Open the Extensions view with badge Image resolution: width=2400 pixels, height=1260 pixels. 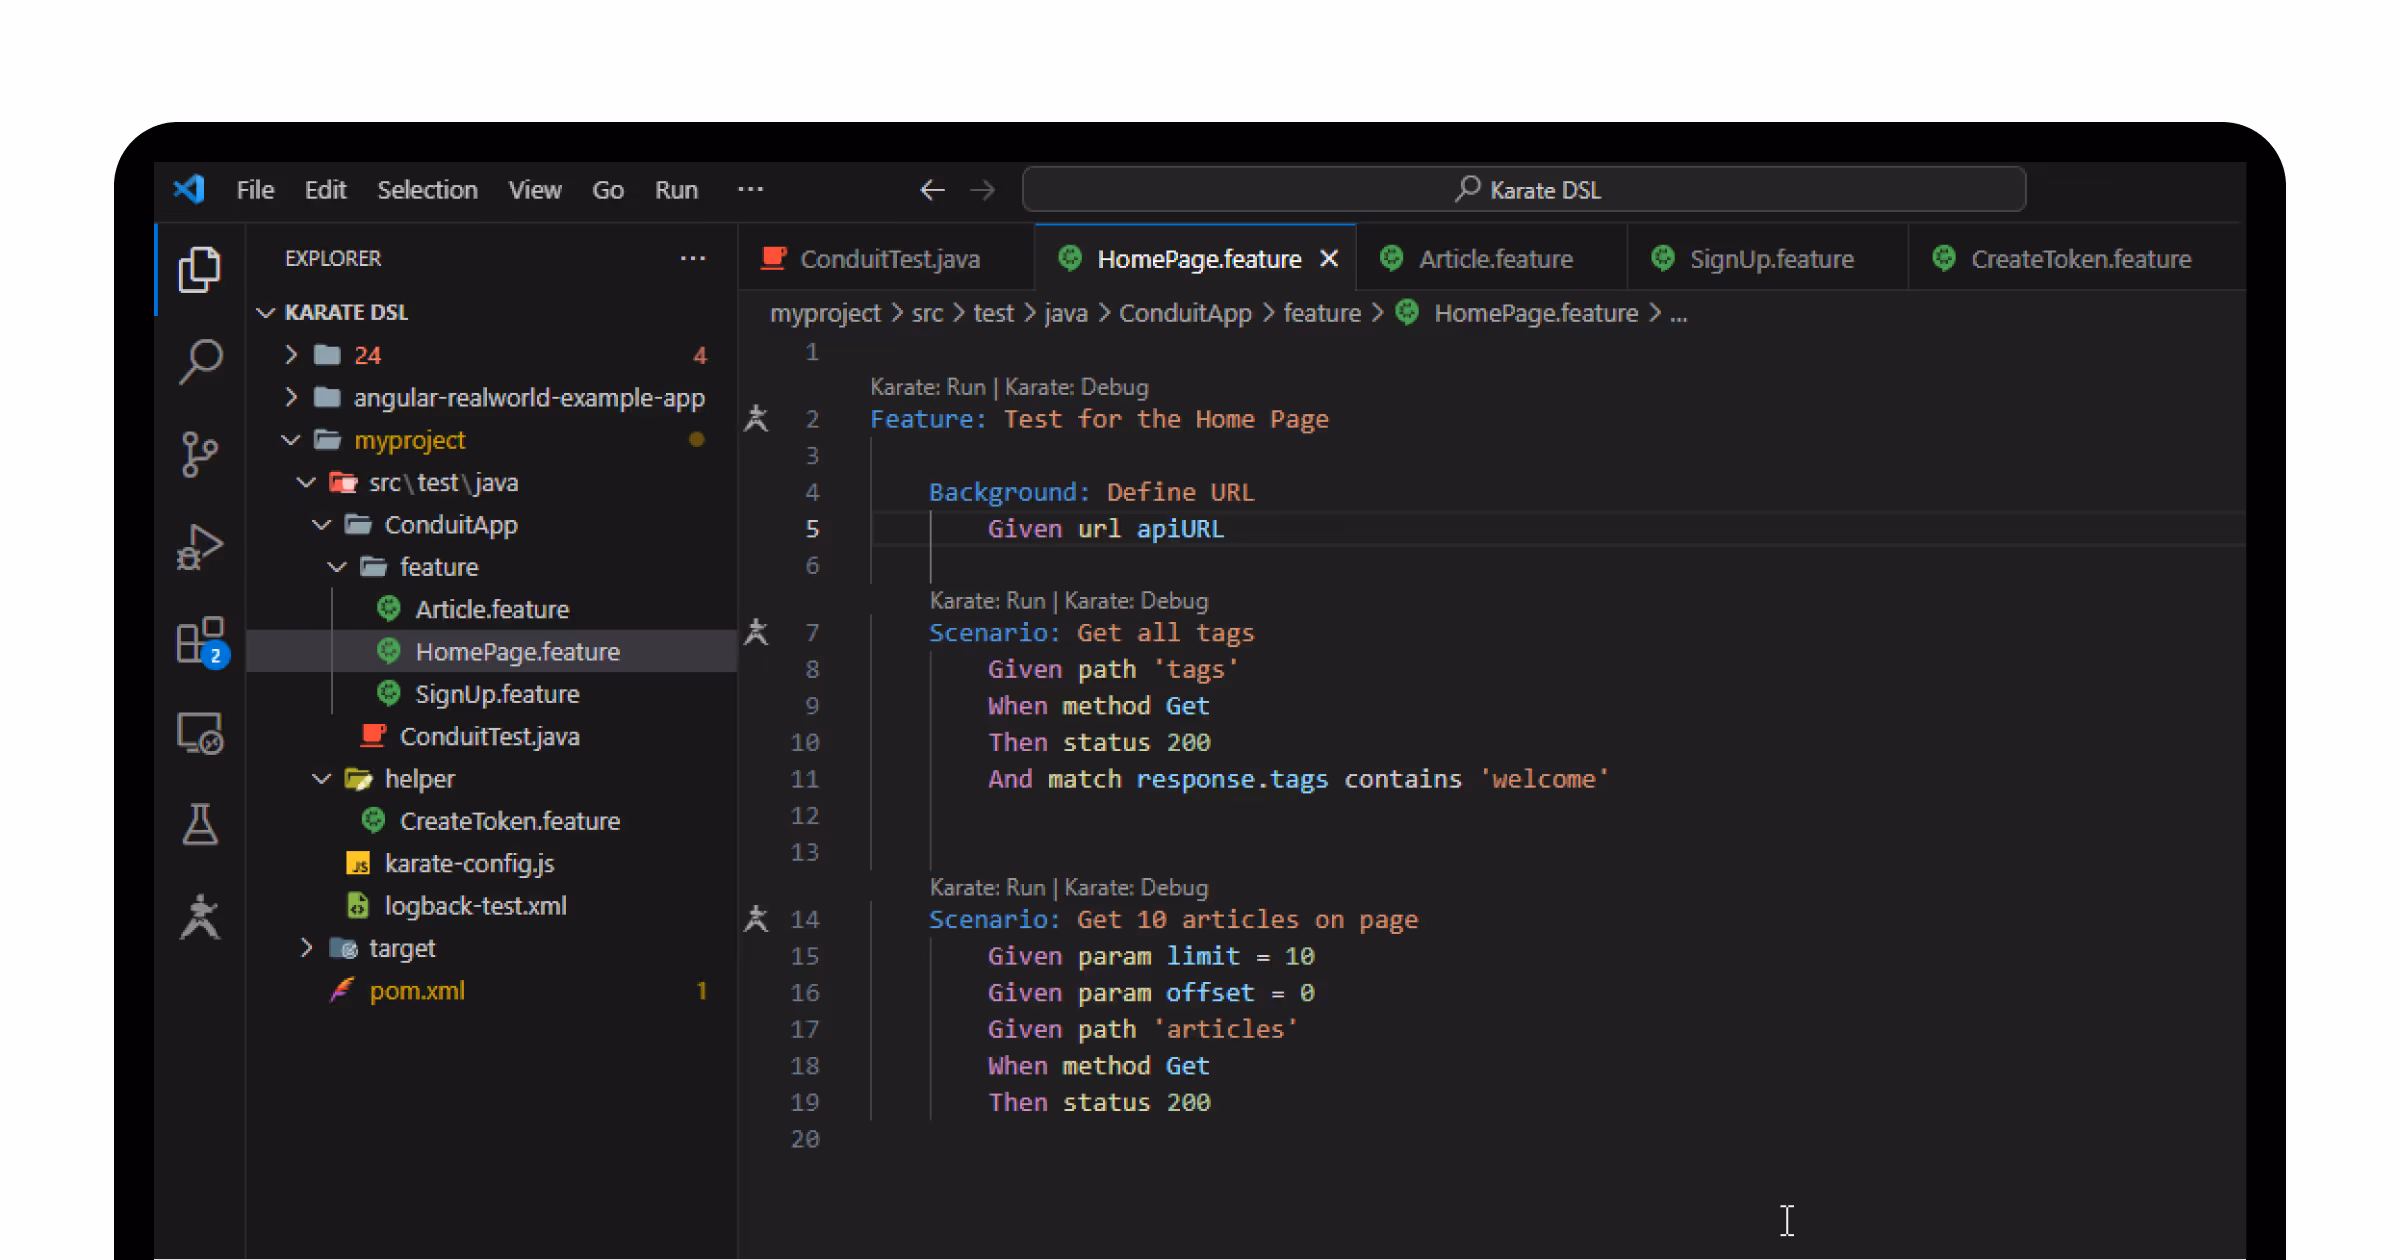click(200, 640)
